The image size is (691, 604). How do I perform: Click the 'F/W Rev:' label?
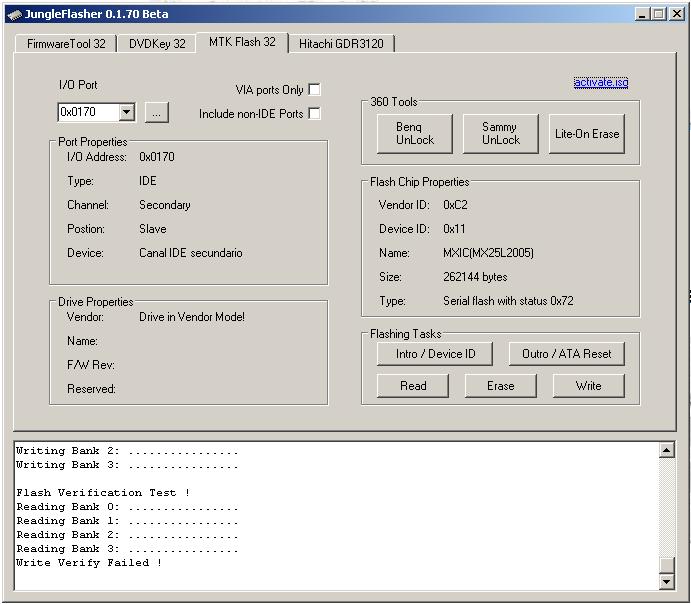[91, 365]
